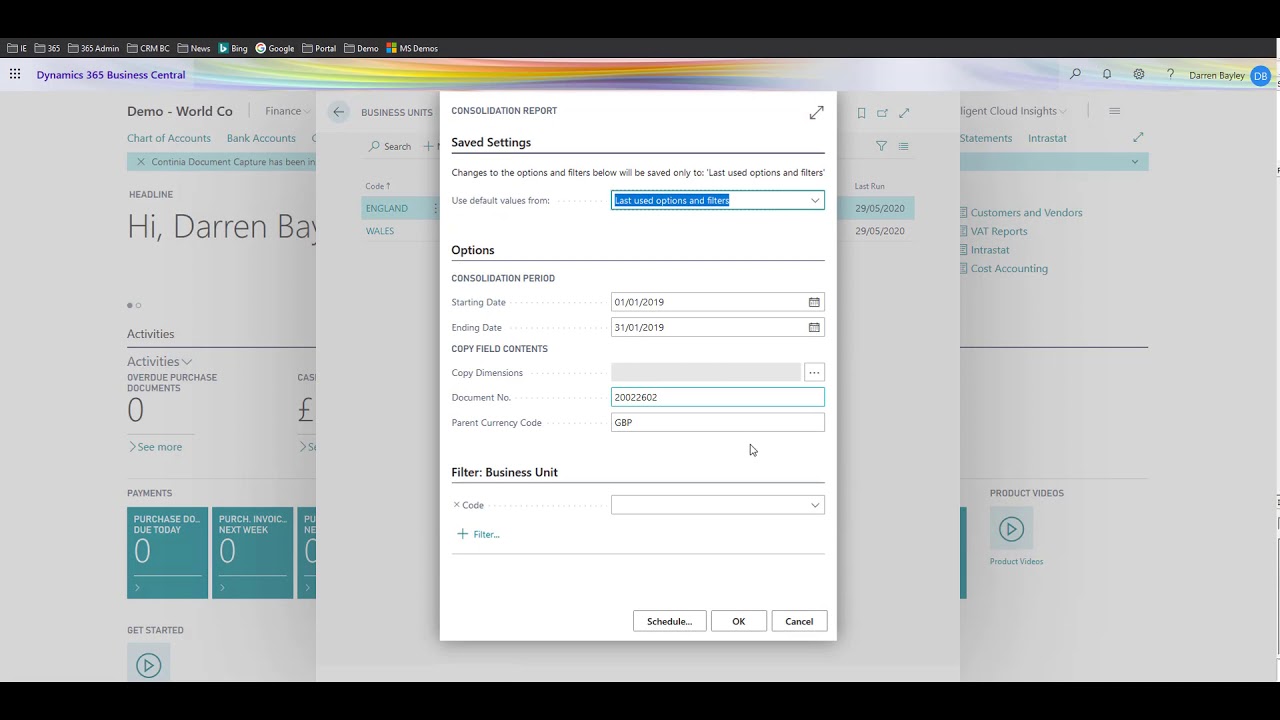Open the VAT Reports link
This screenshot has width=1280, height=720.
pos(999,231)
